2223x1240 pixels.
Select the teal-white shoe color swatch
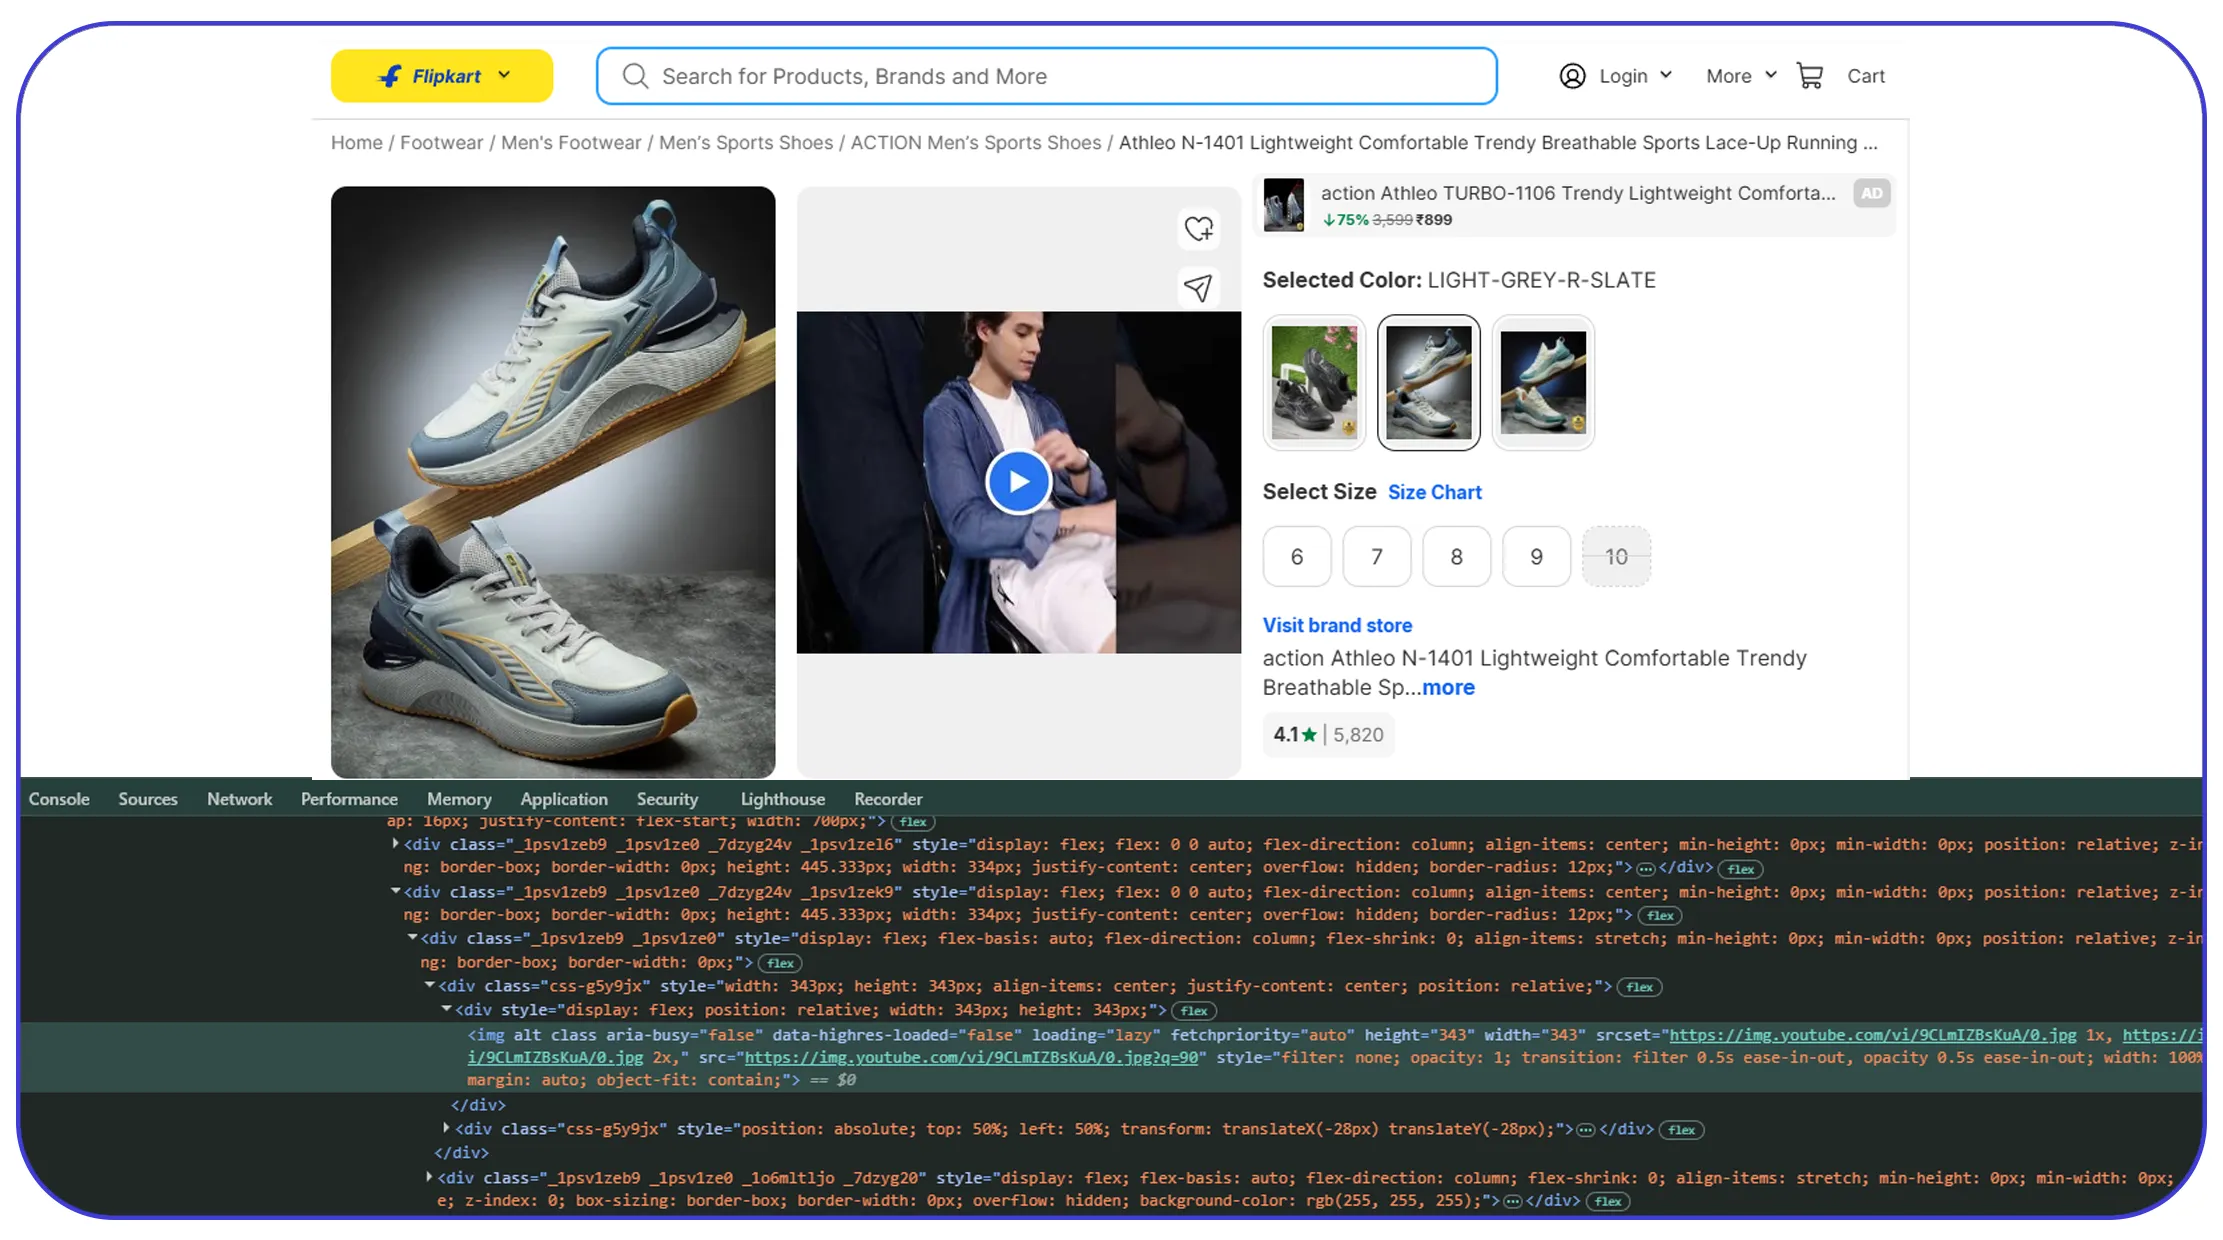point(1543,382)
